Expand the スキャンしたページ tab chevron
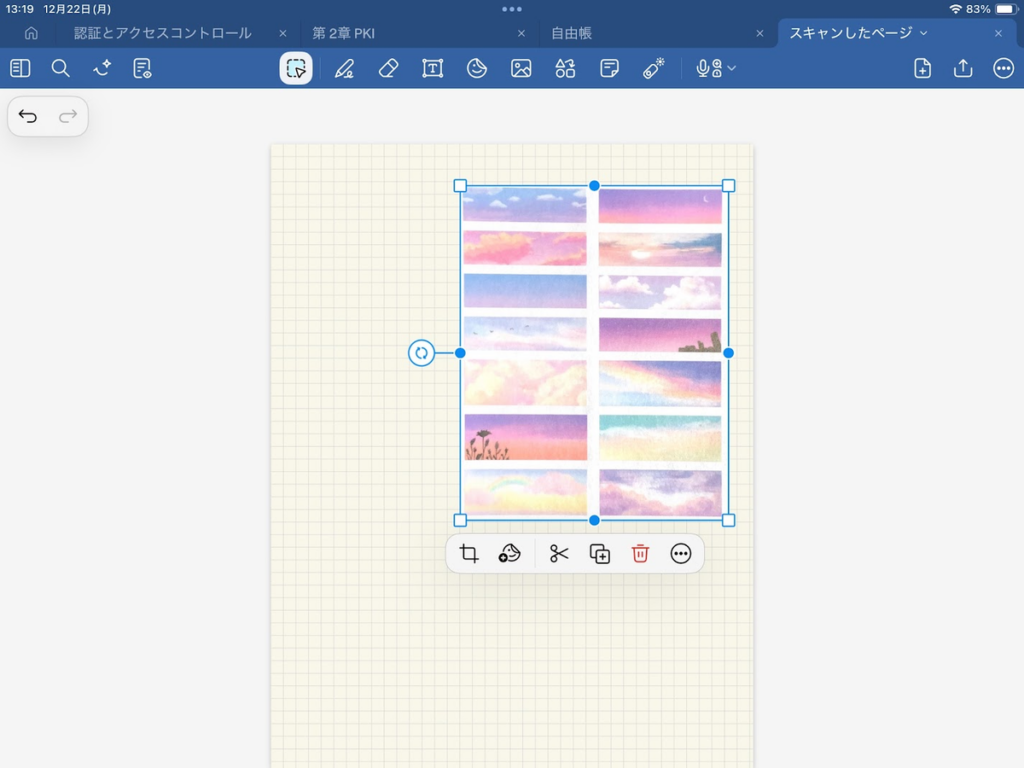Viewport: 1024px width, 768px height. point(923,33)
